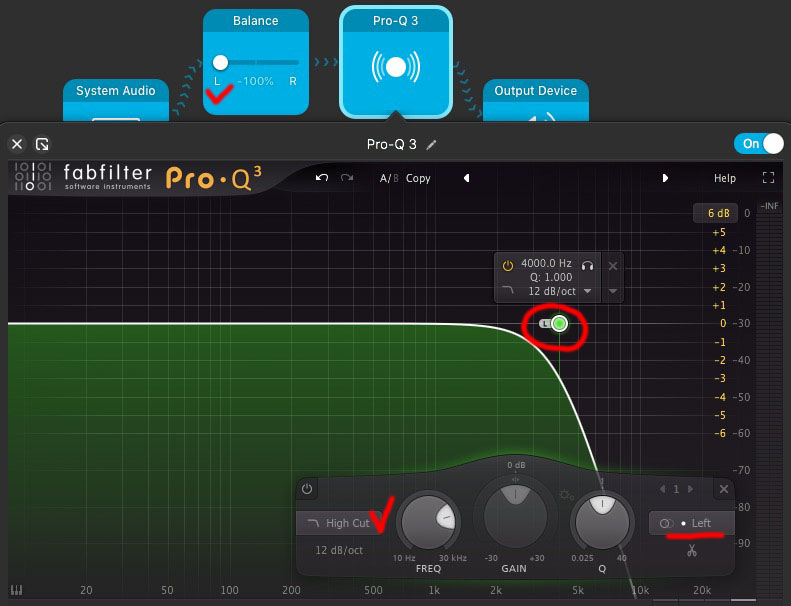Open the Help menu
791x606 pixels.
pyautogui.click(x=724, y=178)
